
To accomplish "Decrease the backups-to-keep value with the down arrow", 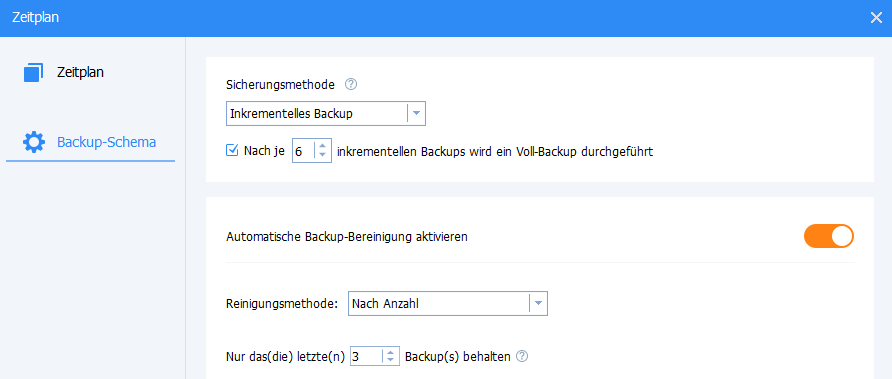I will click(x=390, y=361).
